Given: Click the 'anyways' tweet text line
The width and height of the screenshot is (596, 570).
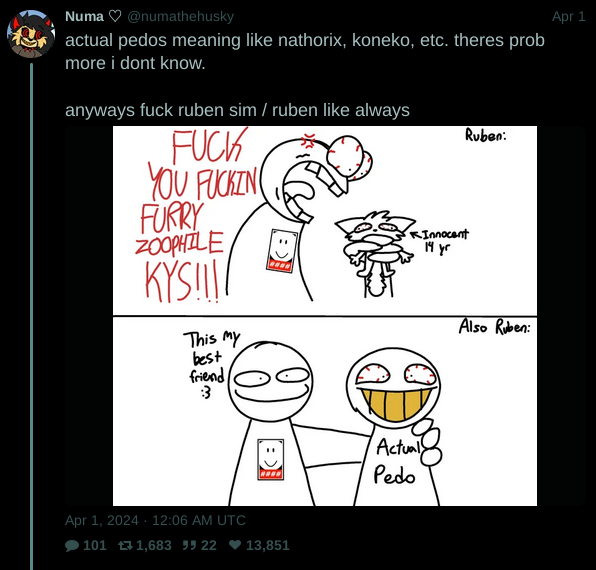Looking at the screenshot, I should pyautogui.click(x=237, y=110).
